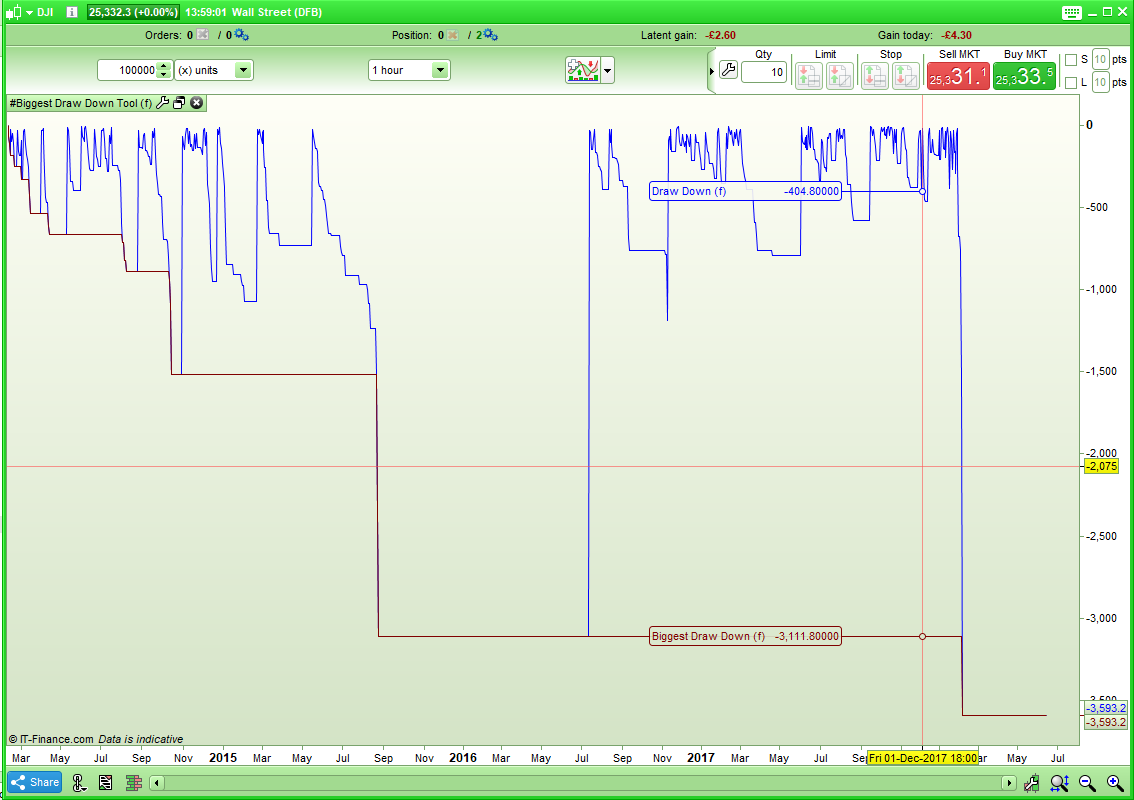Open the 1 hour timeframe dropdown
Viewport: 1134px width, 800px height.
click(409, 70)
